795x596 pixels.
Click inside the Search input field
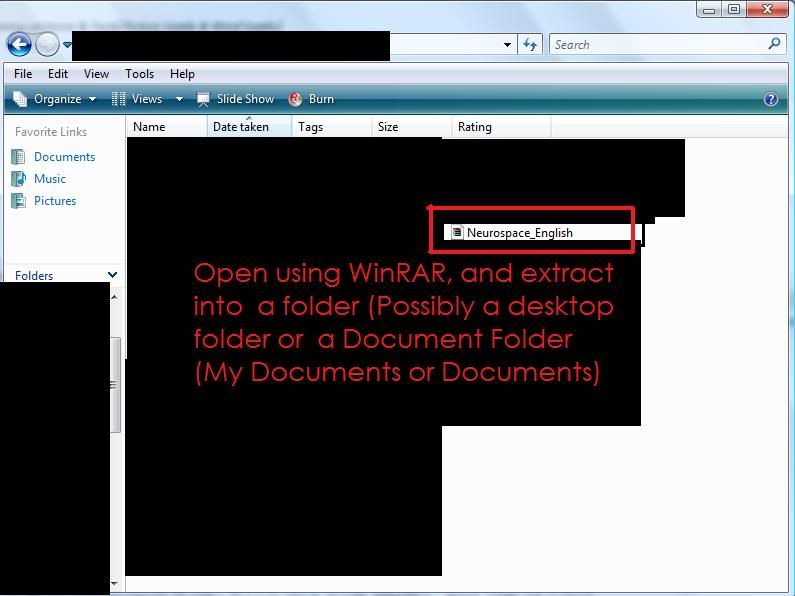655,44
